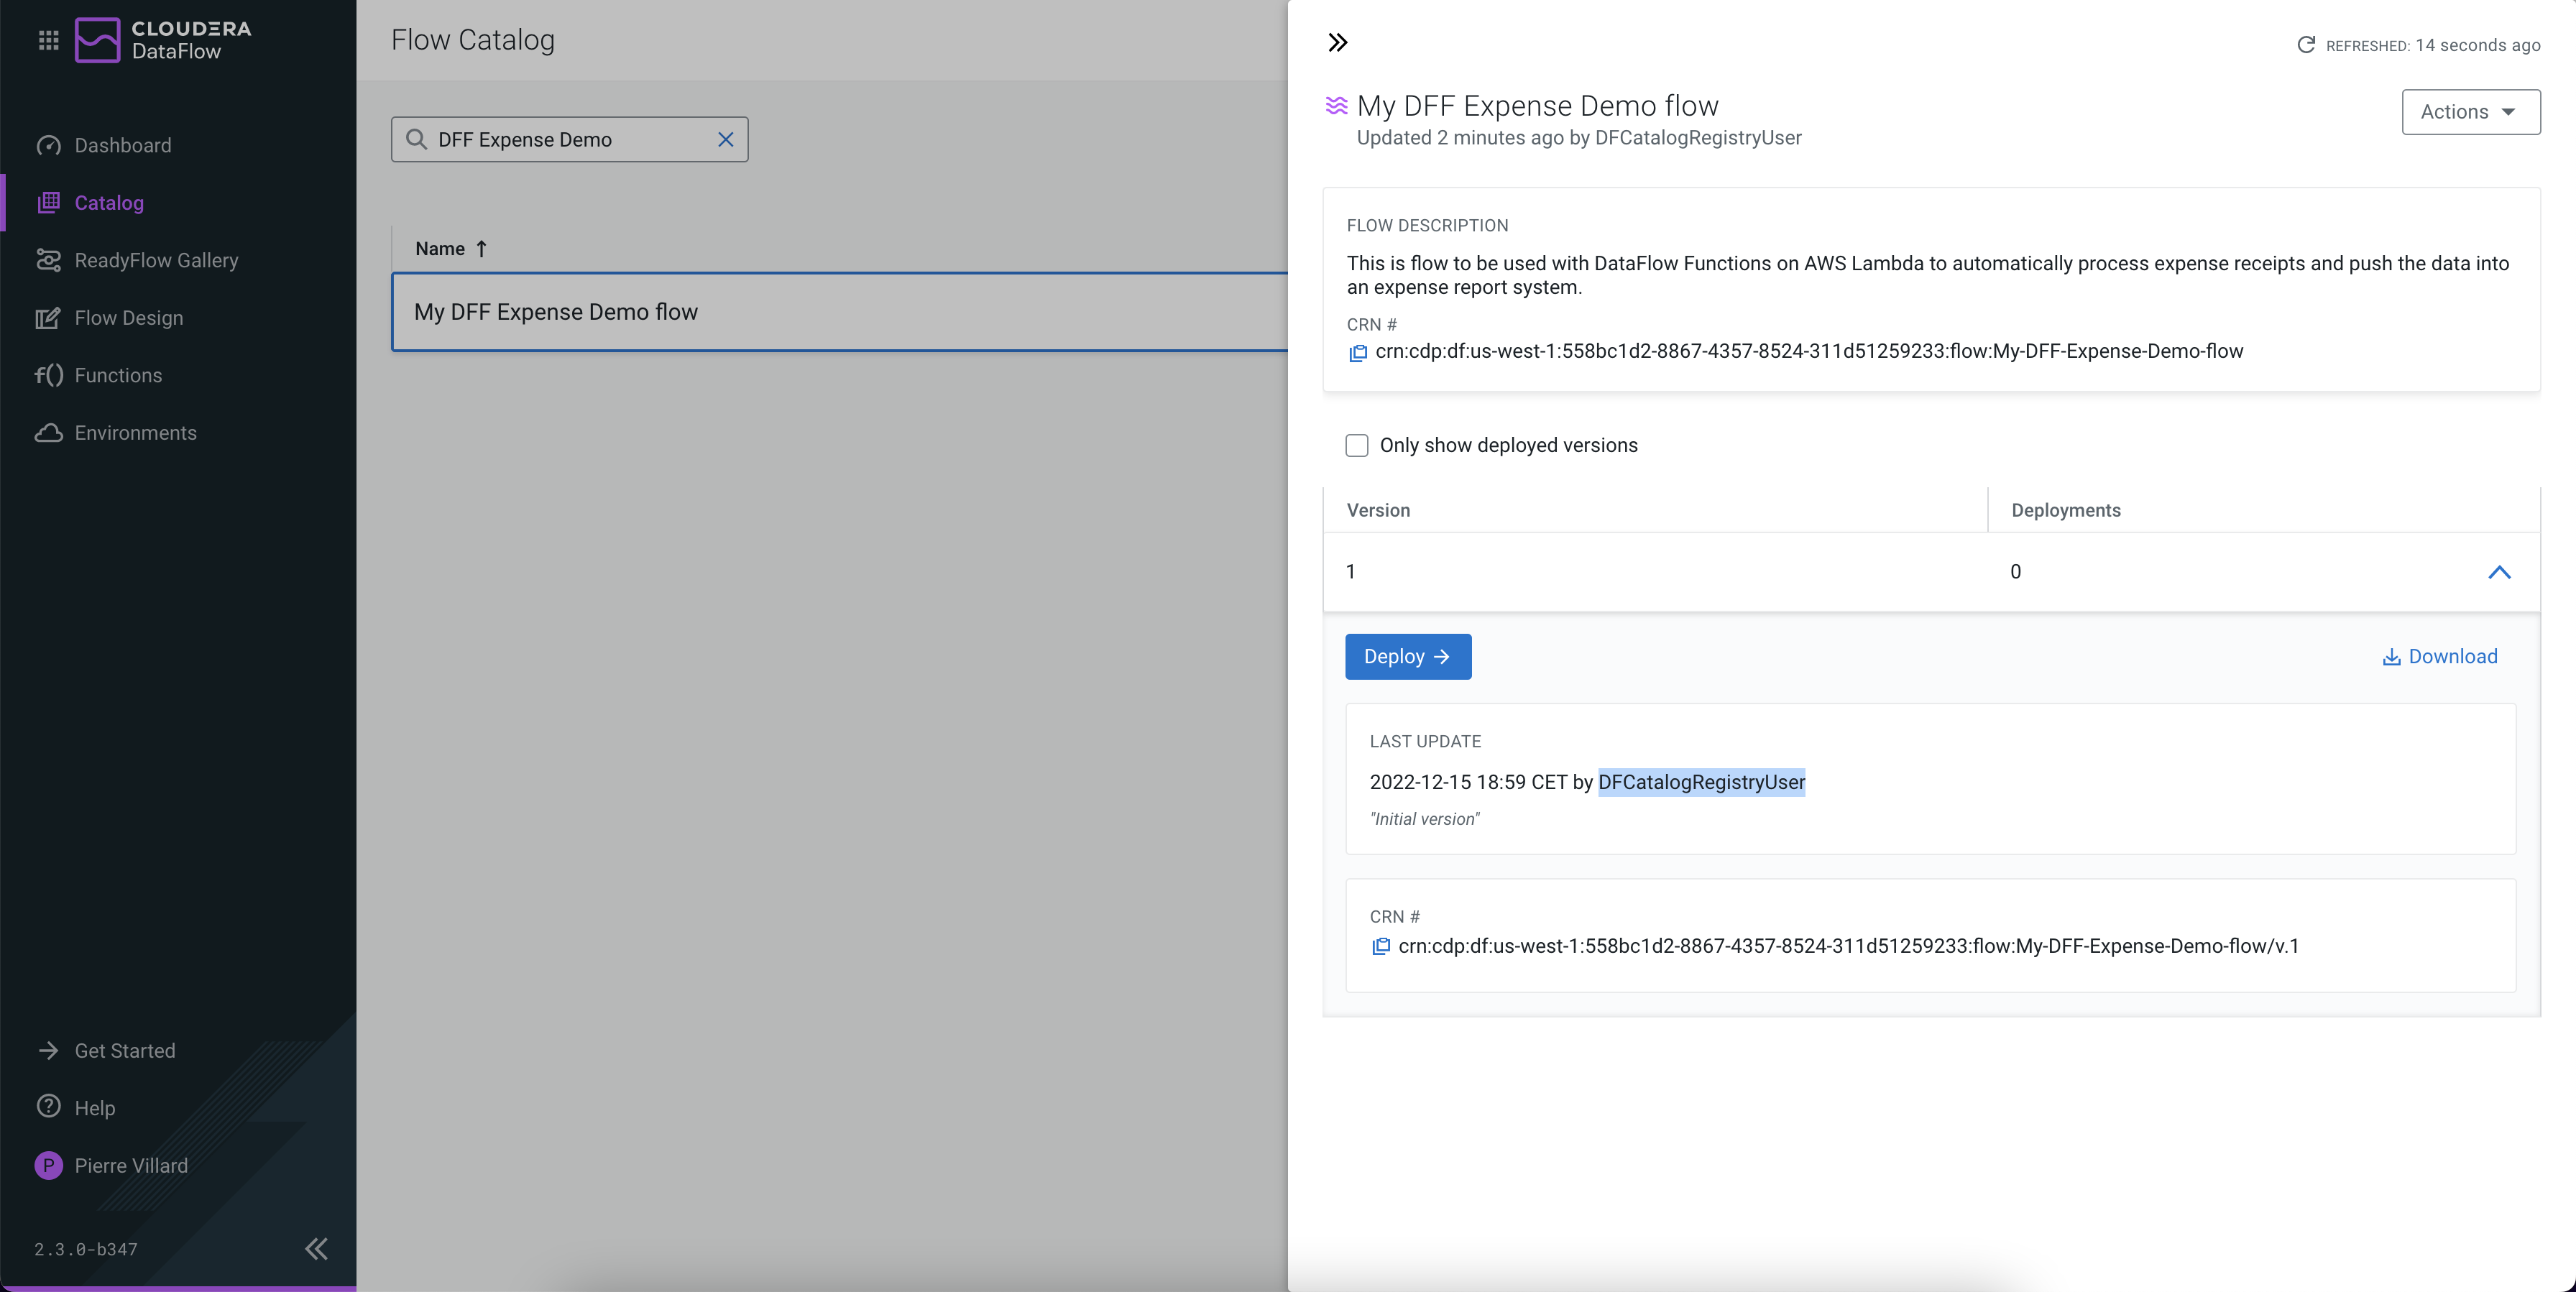2576x1292 pixels.
Task: Collapse the left navigation sidebar
Action: click(316, 1248)
